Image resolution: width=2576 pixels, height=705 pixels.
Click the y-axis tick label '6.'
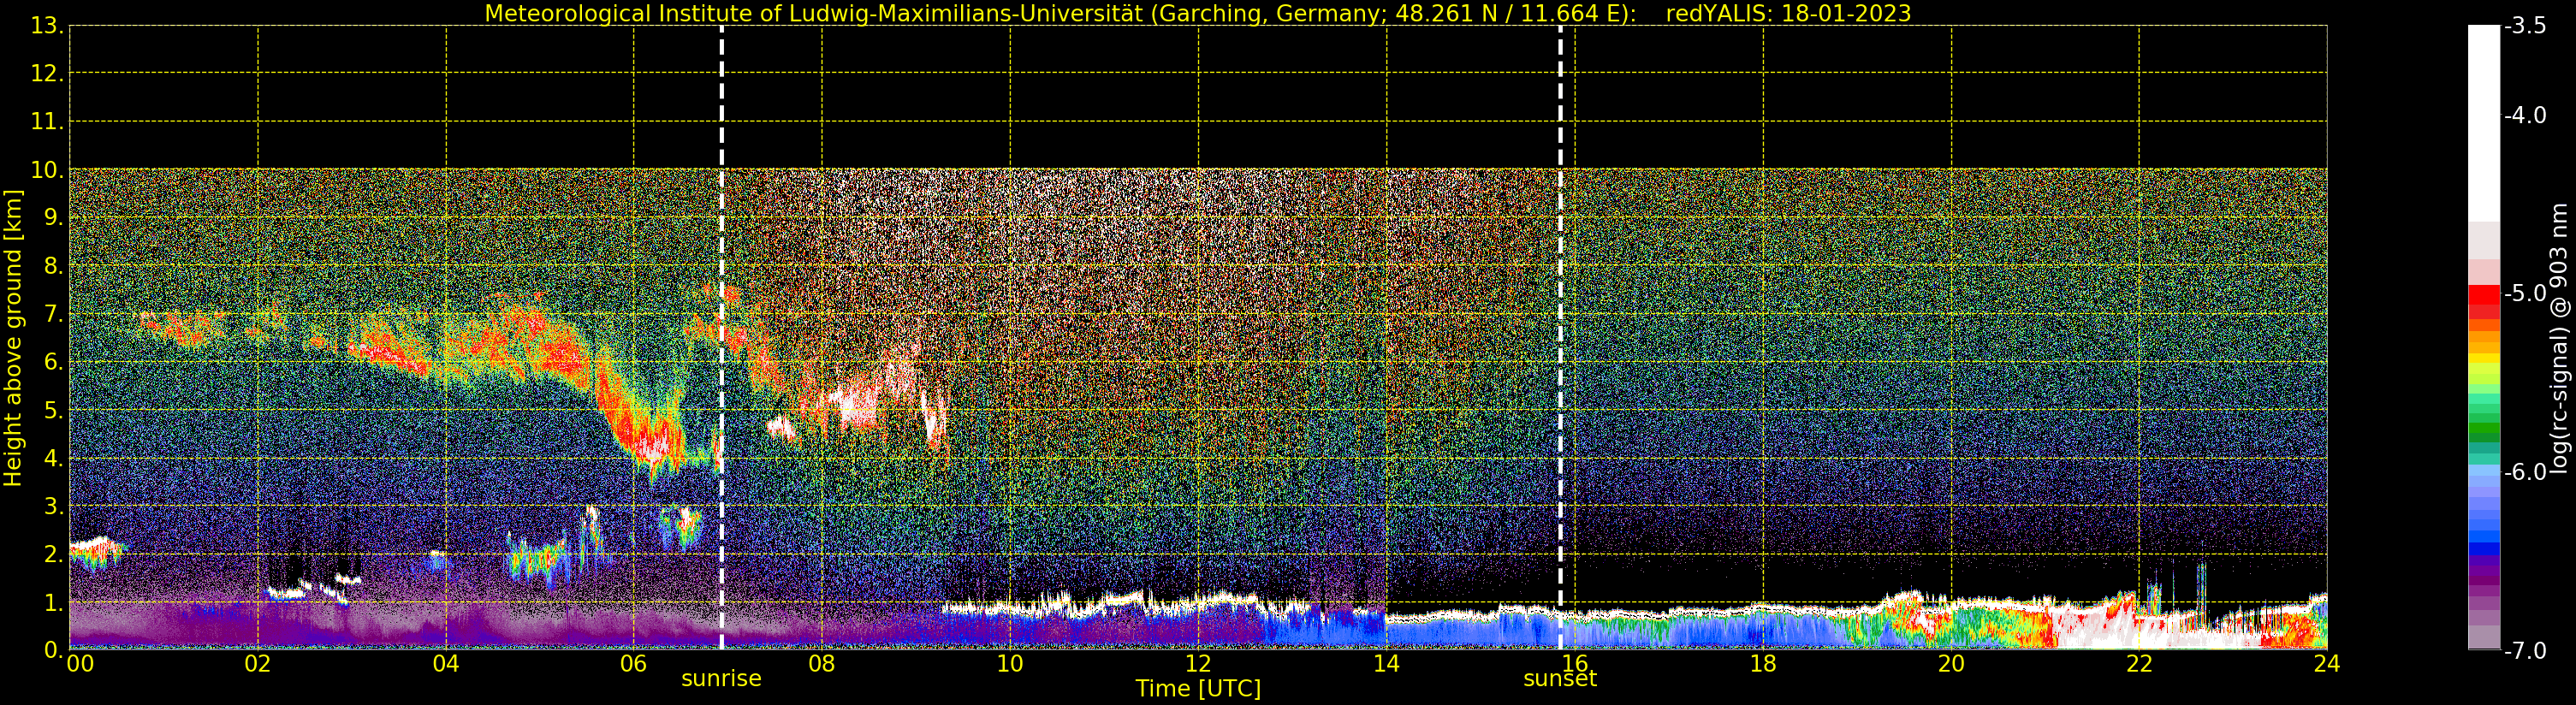pyautogui.click(x=54, y=362)
